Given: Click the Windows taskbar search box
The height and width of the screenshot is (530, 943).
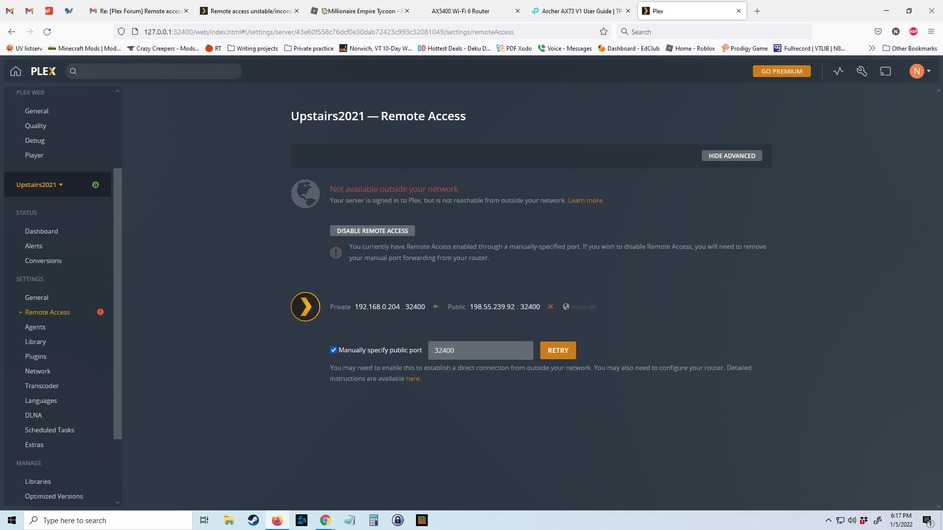Looking at the screenshot, I should (x=108, y=520).
